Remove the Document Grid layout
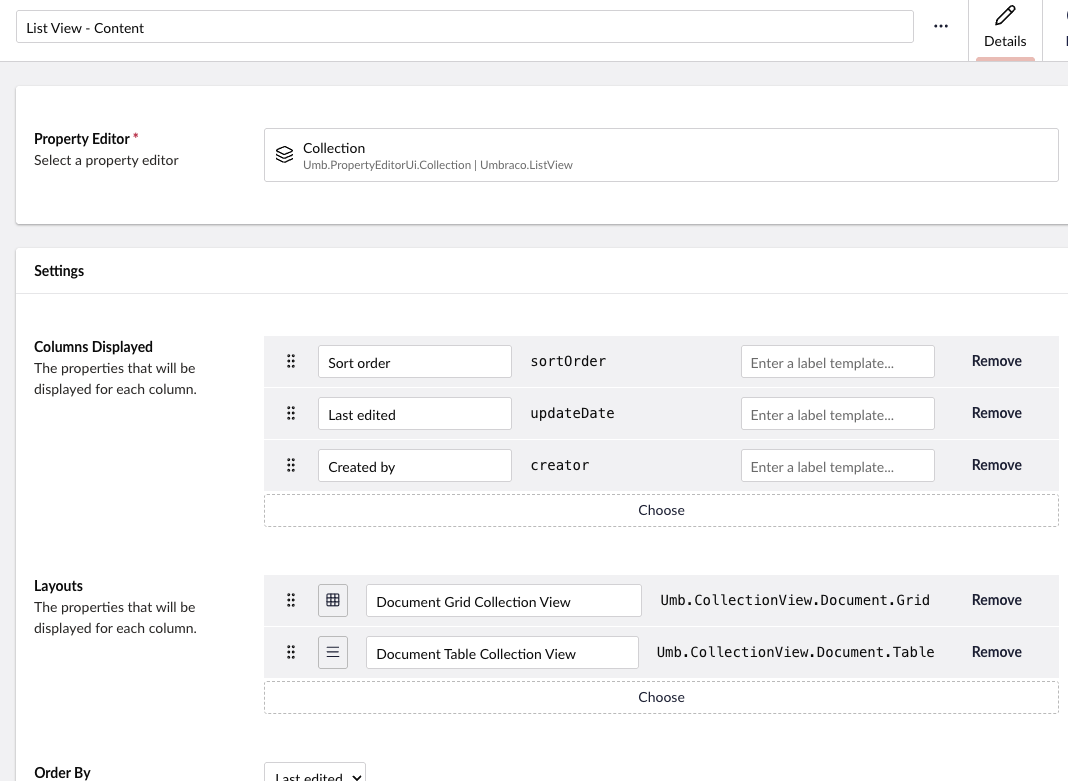 (x=996, y=600)
